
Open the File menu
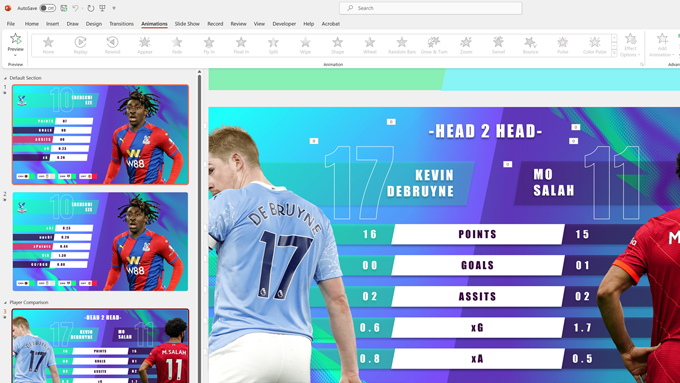coord(11,24)
